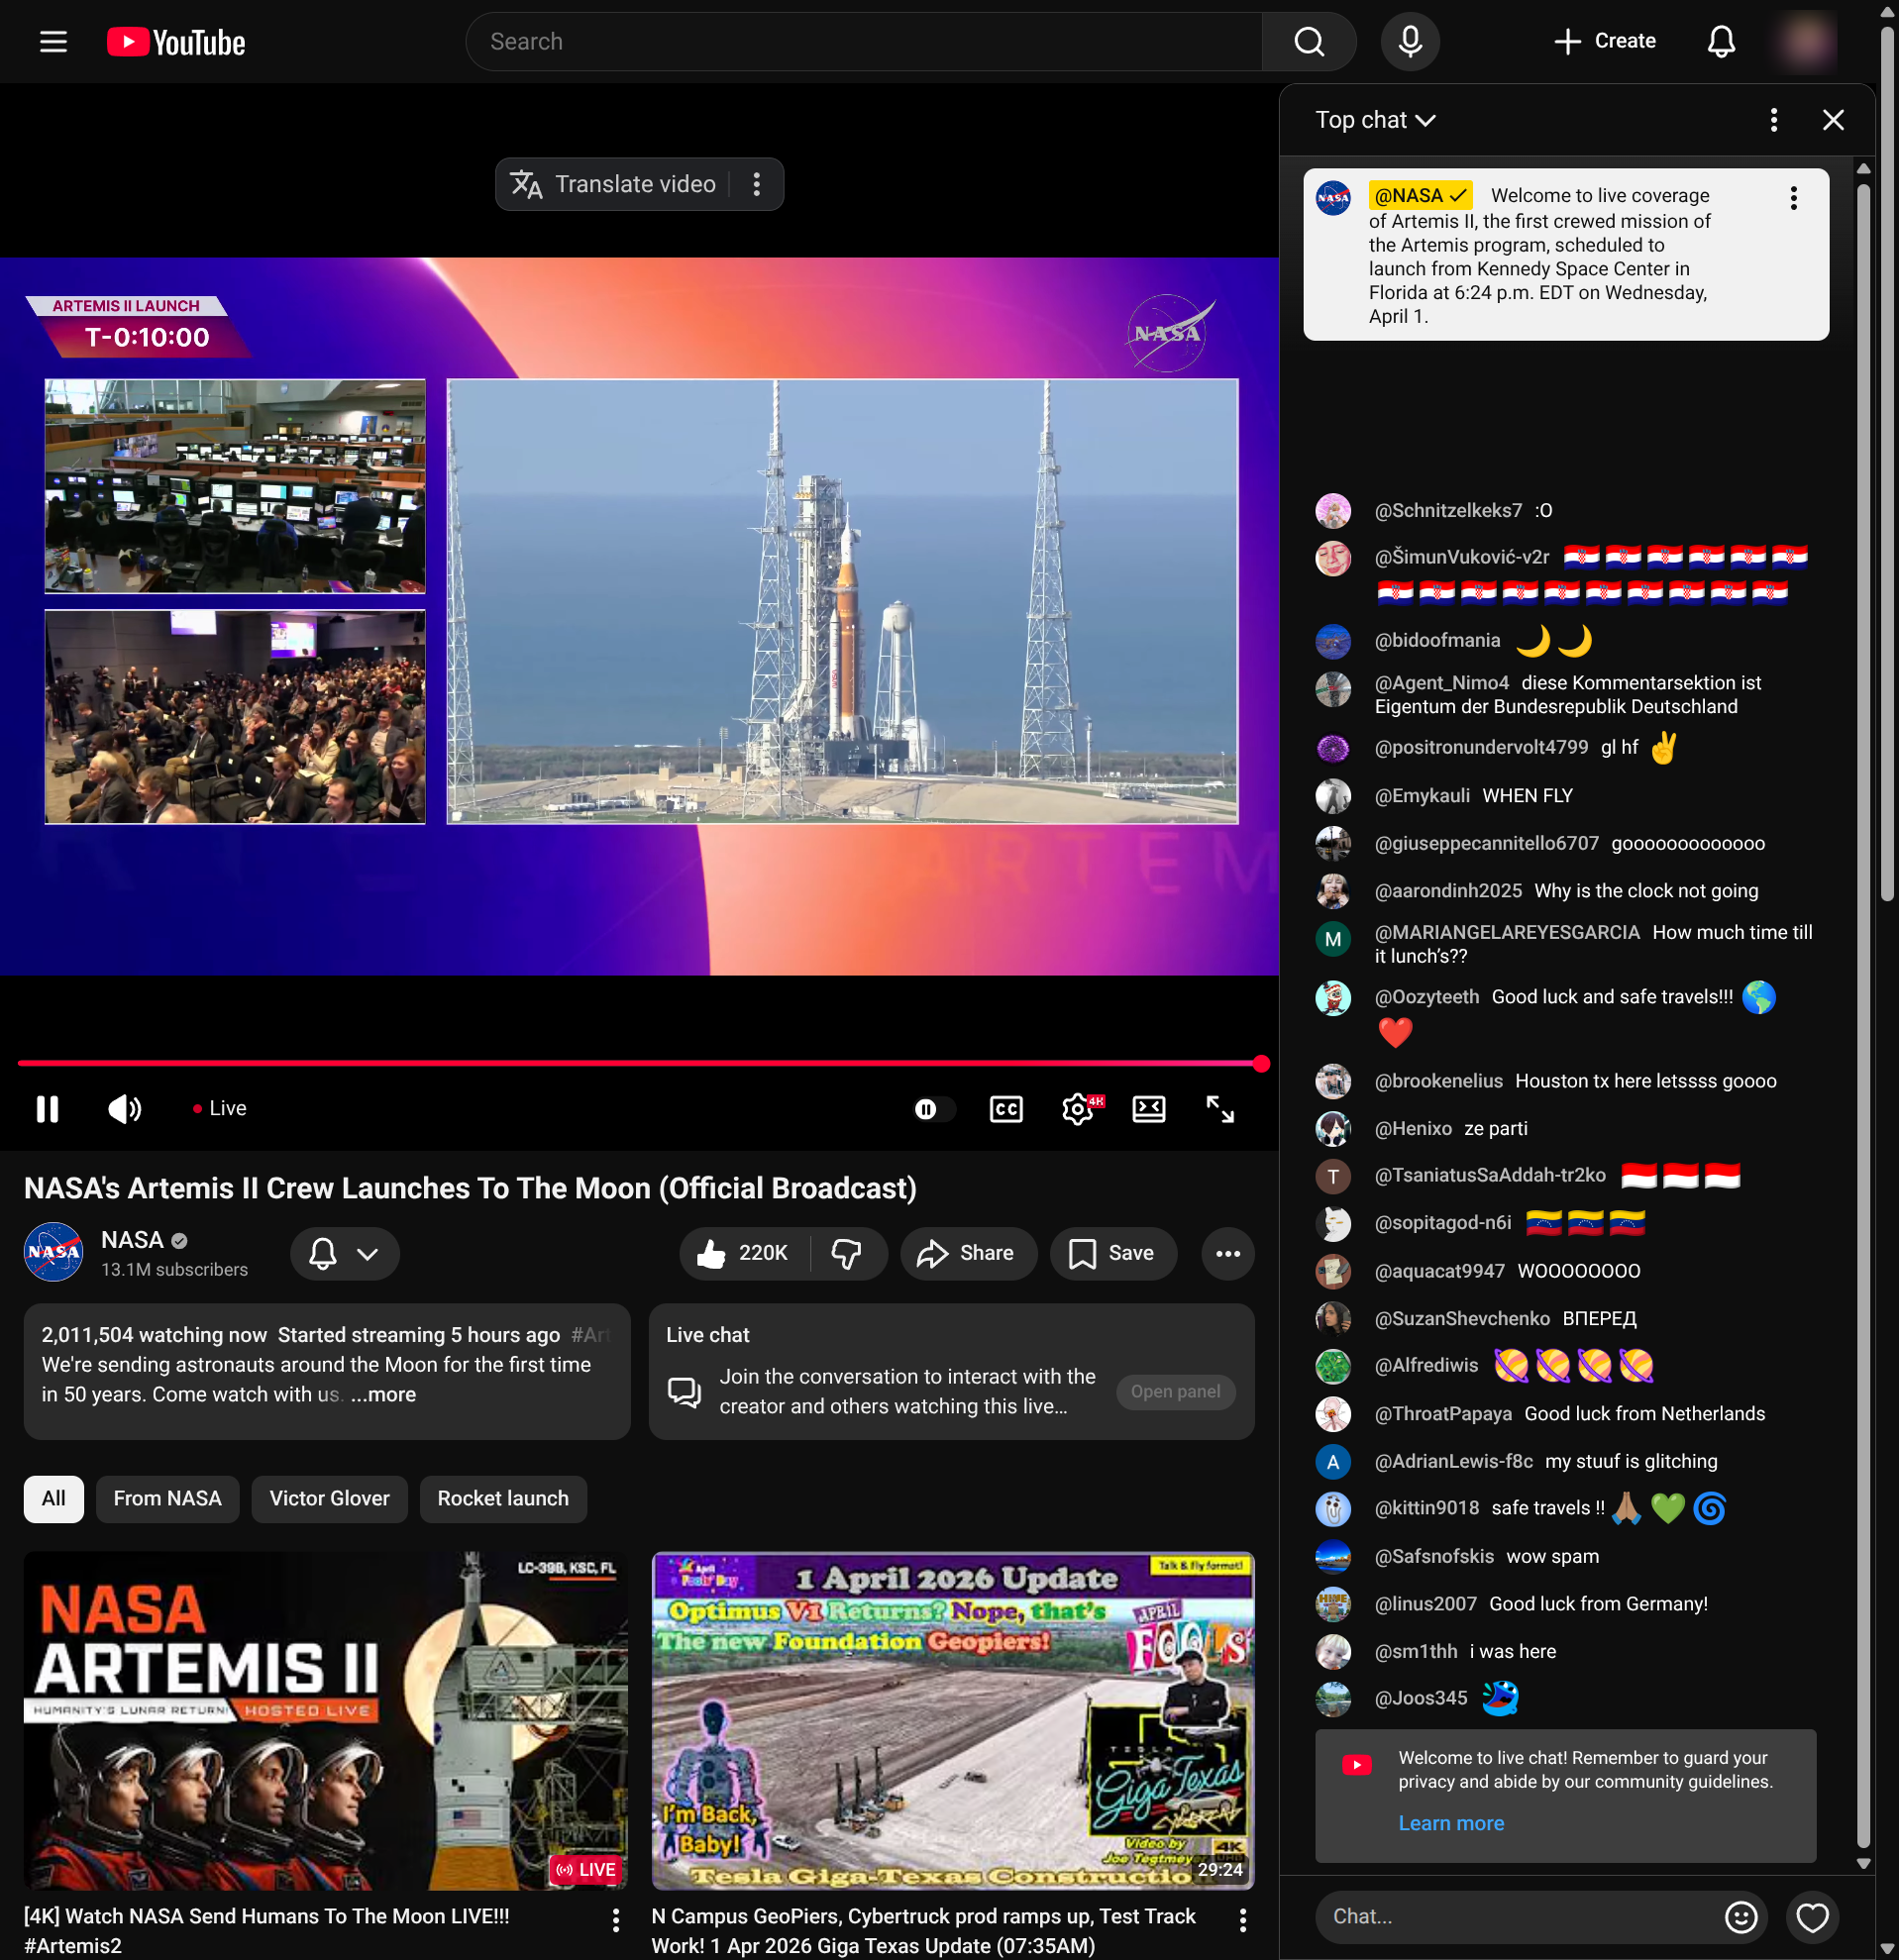Click @MARIANGELAREYESGARCIA avatar in chat

point(1332,939)
